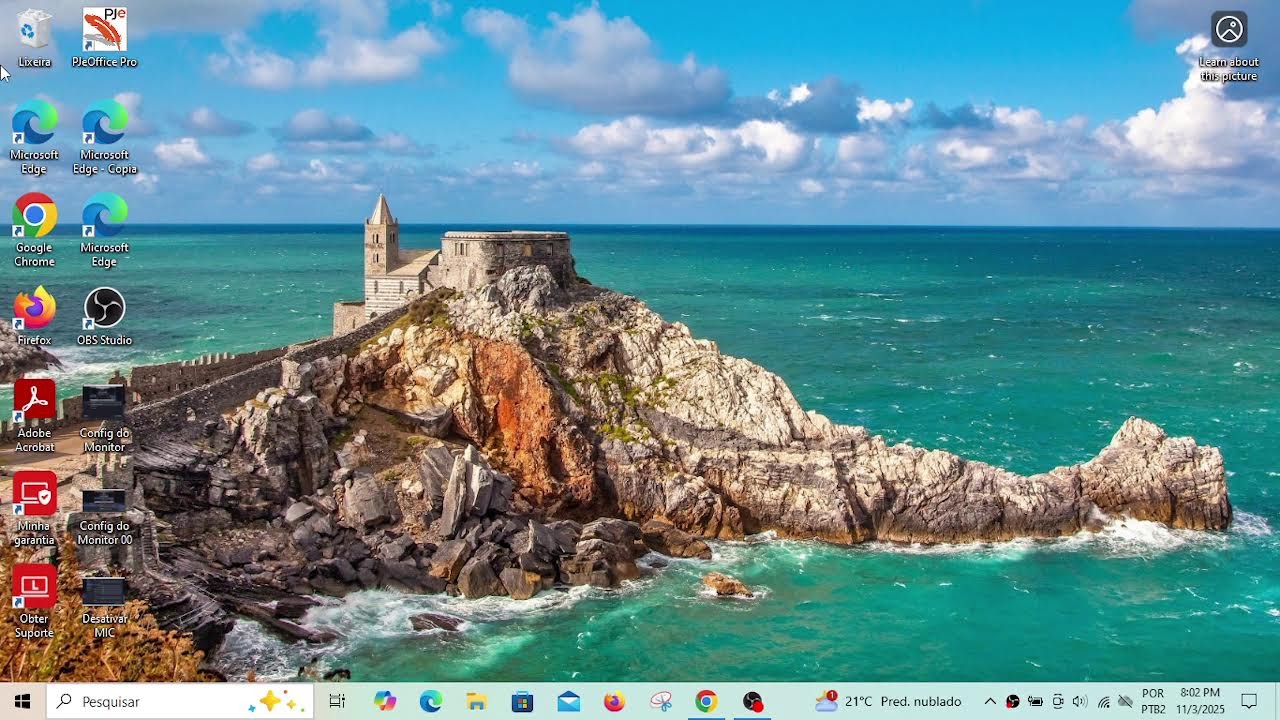The image size is (1280, 720).
Task: Open Microsoft Edge from the taskbar
Action: tap(431, 701)
